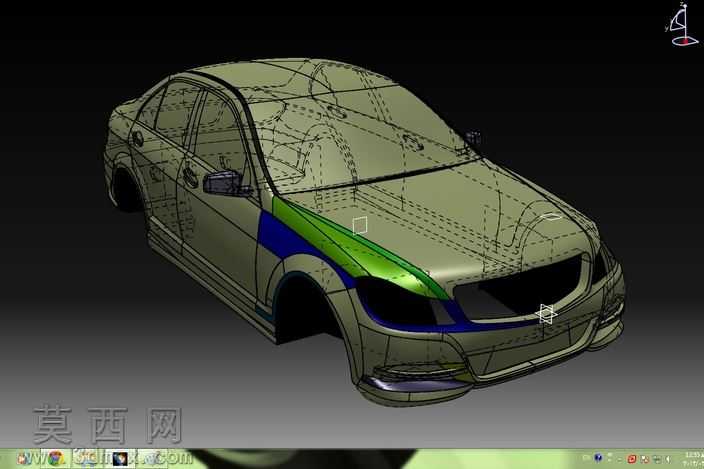Screen dimensions: 704x469
Task: Click the speaker volume icon in tray
Action: 669,459
